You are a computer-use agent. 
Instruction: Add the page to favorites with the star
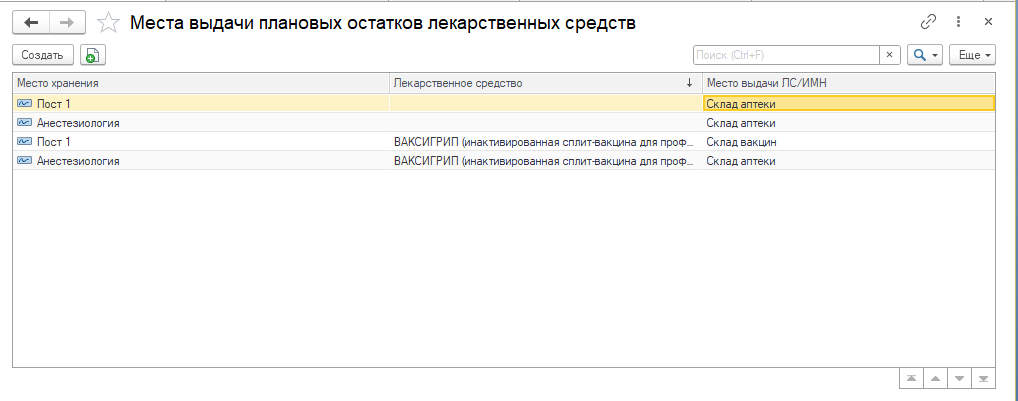tap(108, 23)
